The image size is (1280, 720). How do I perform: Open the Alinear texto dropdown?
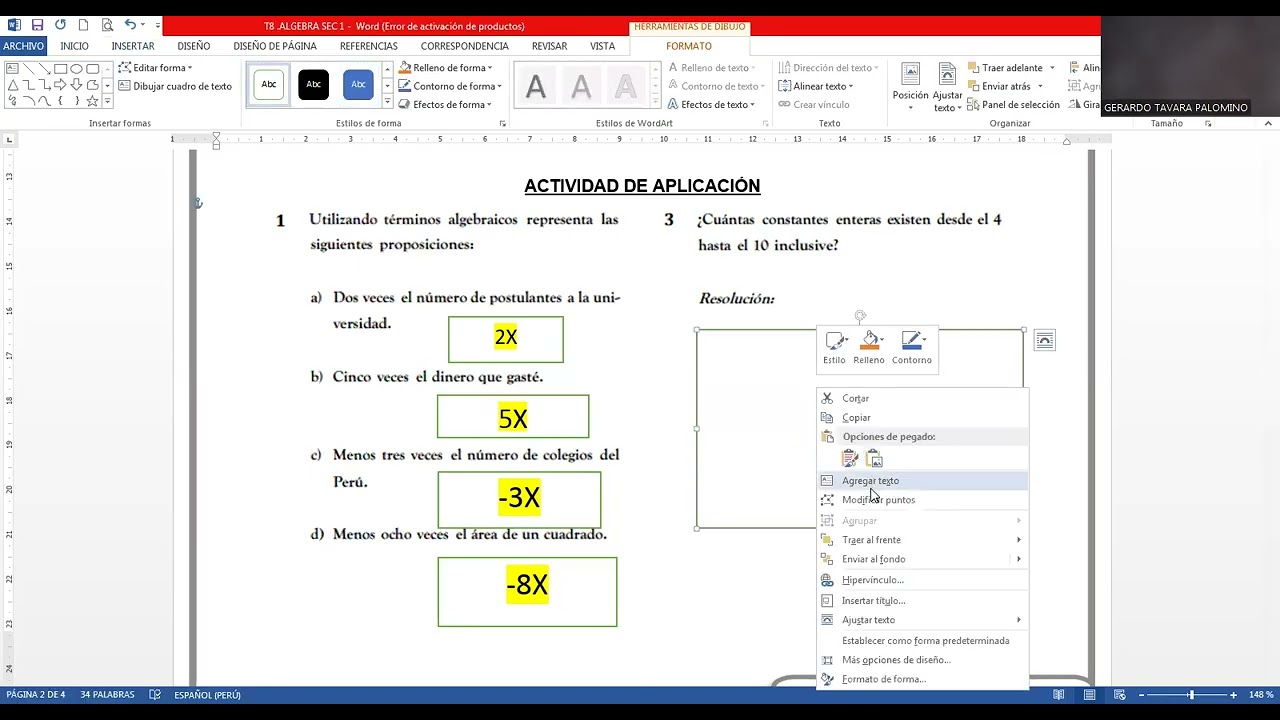click(816, 86)
